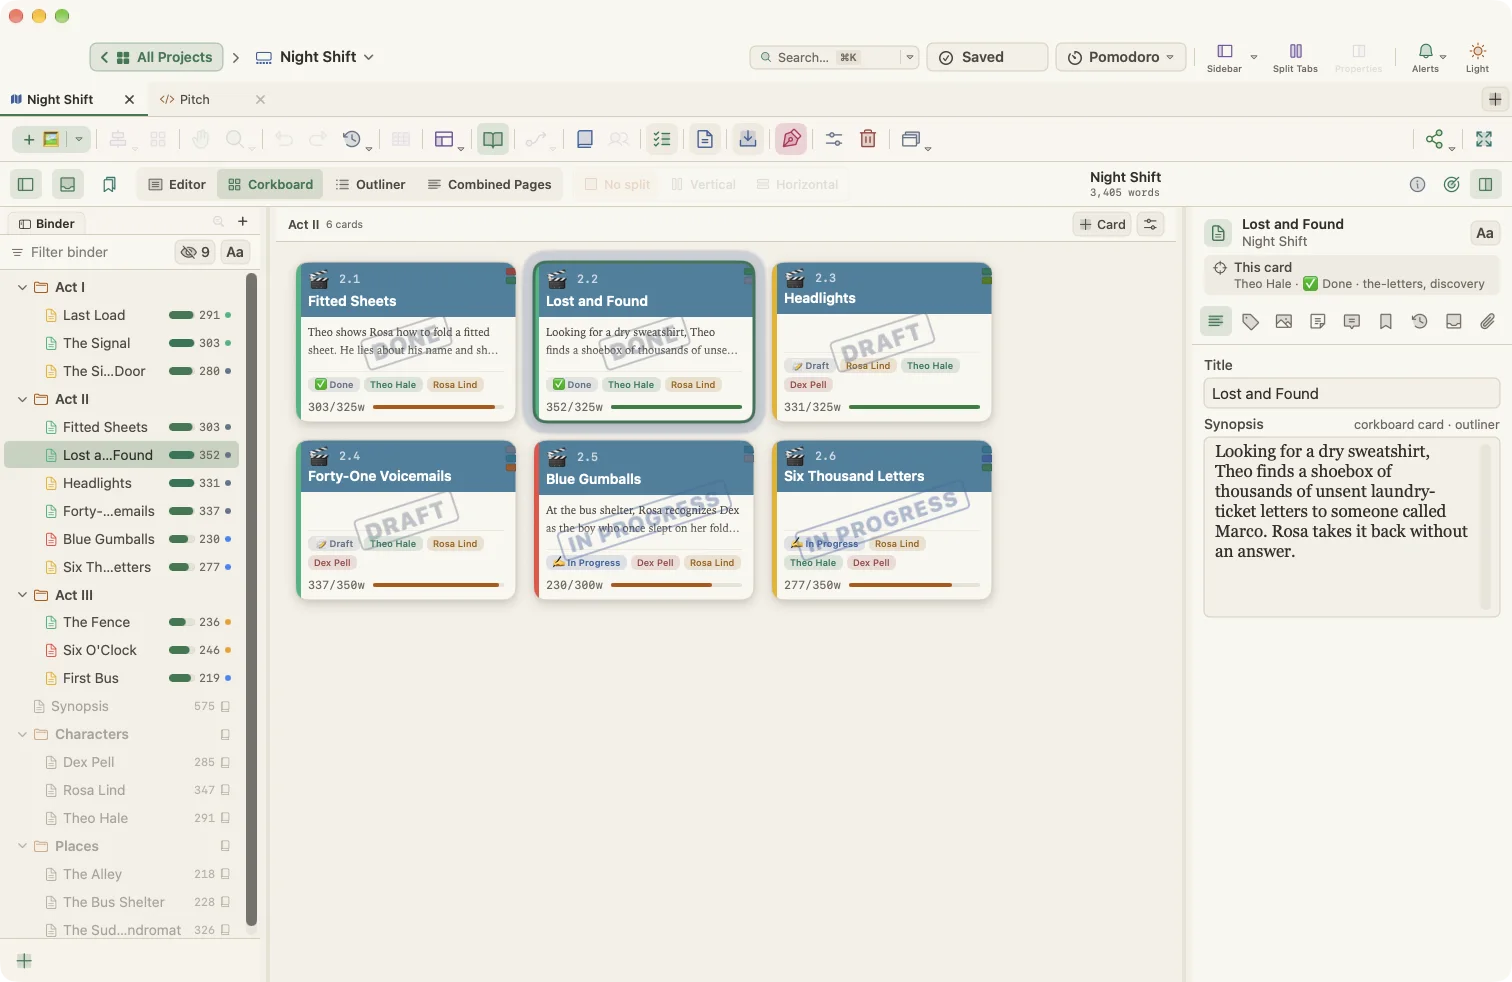Click the Saved status button

click(x=987, y=57)
